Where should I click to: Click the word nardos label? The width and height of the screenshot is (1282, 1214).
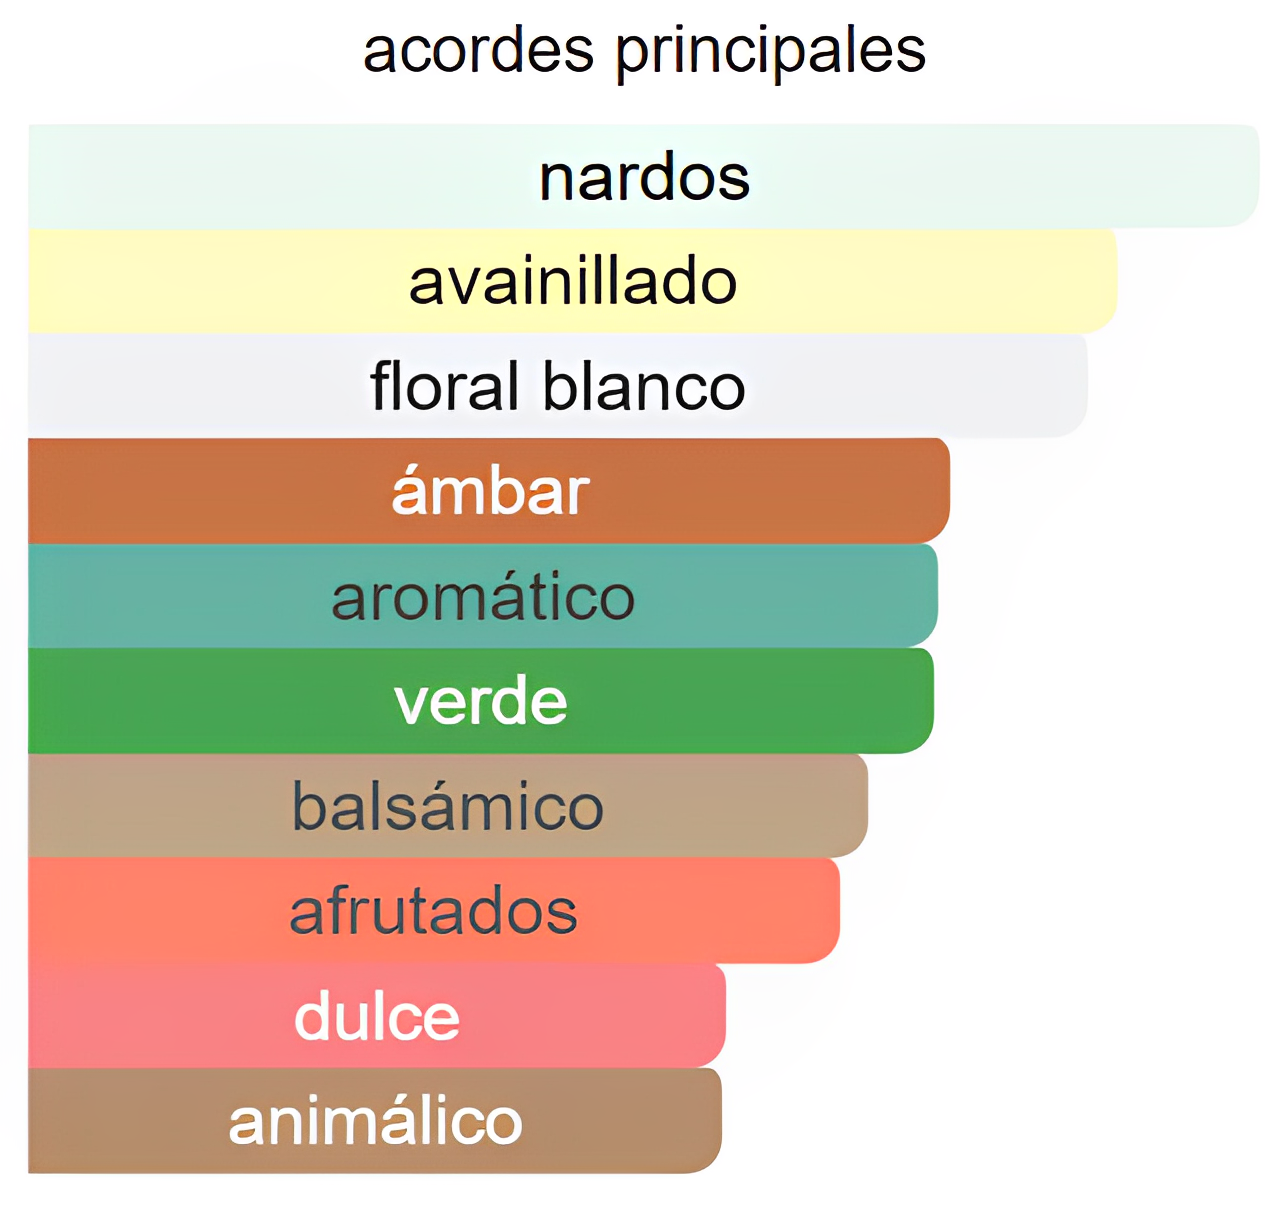click(644, 178)
